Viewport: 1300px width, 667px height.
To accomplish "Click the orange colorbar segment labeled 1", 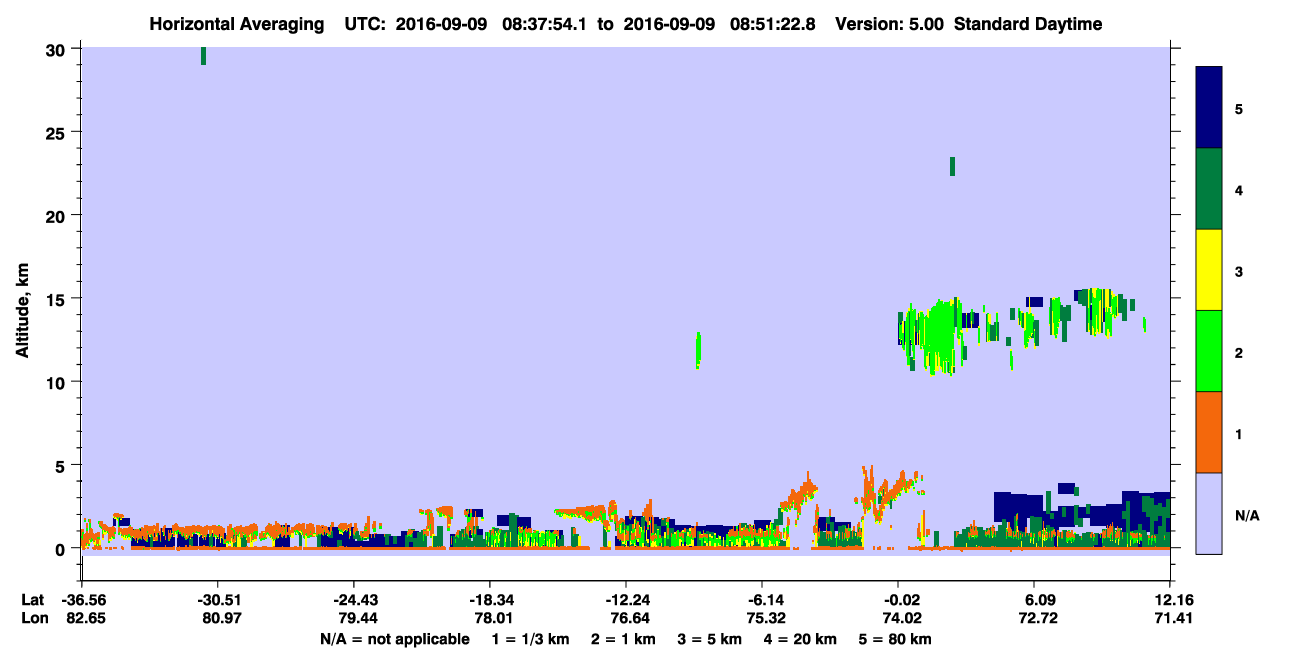I will (1209, 432).
